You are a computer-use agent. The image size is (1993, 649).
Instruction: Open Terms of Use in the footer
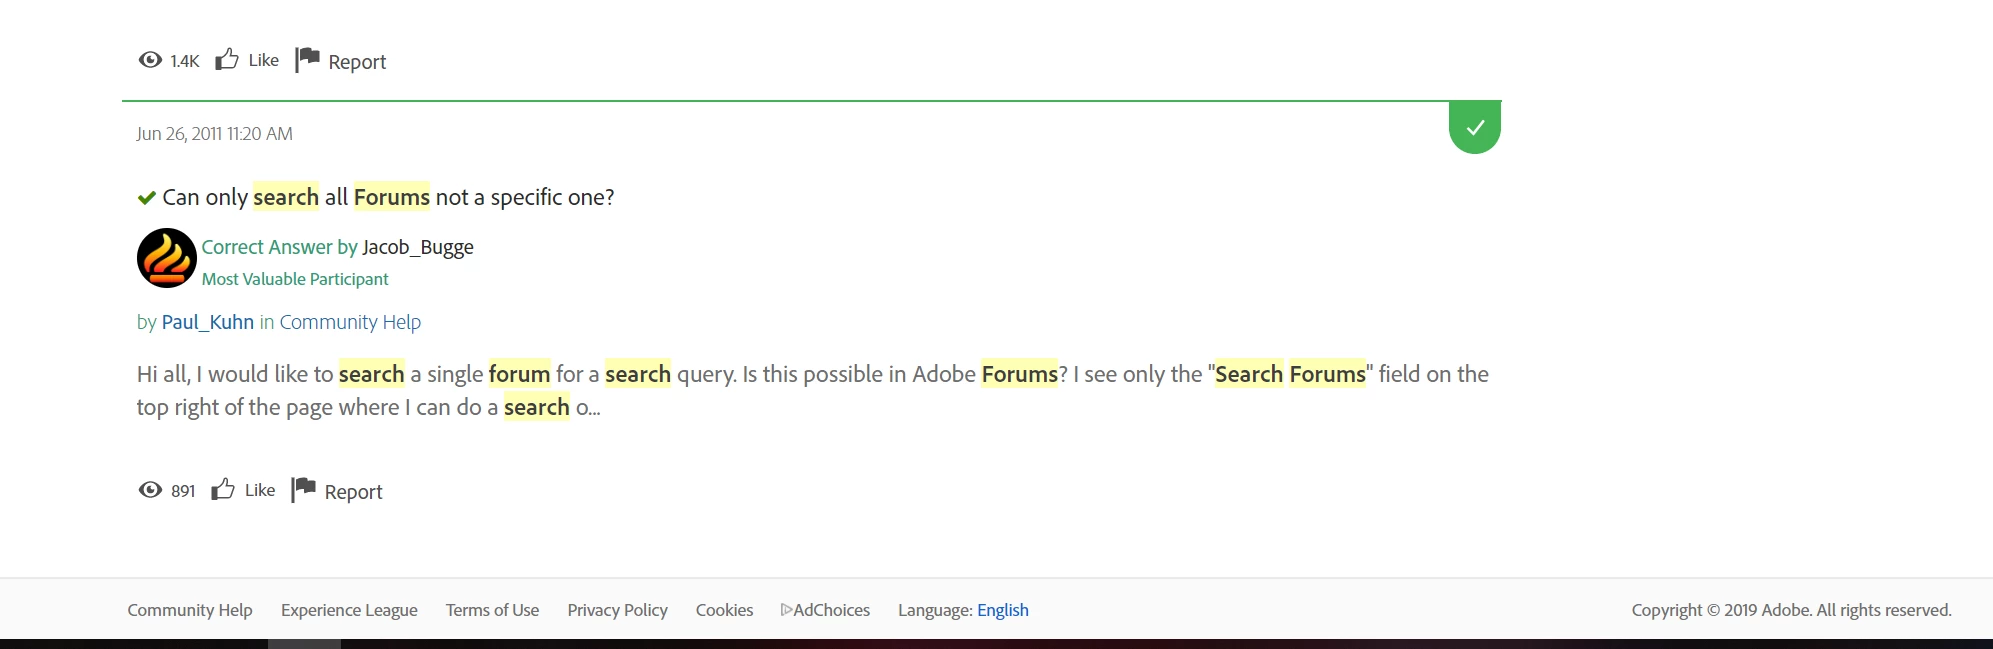coord(492,610)
